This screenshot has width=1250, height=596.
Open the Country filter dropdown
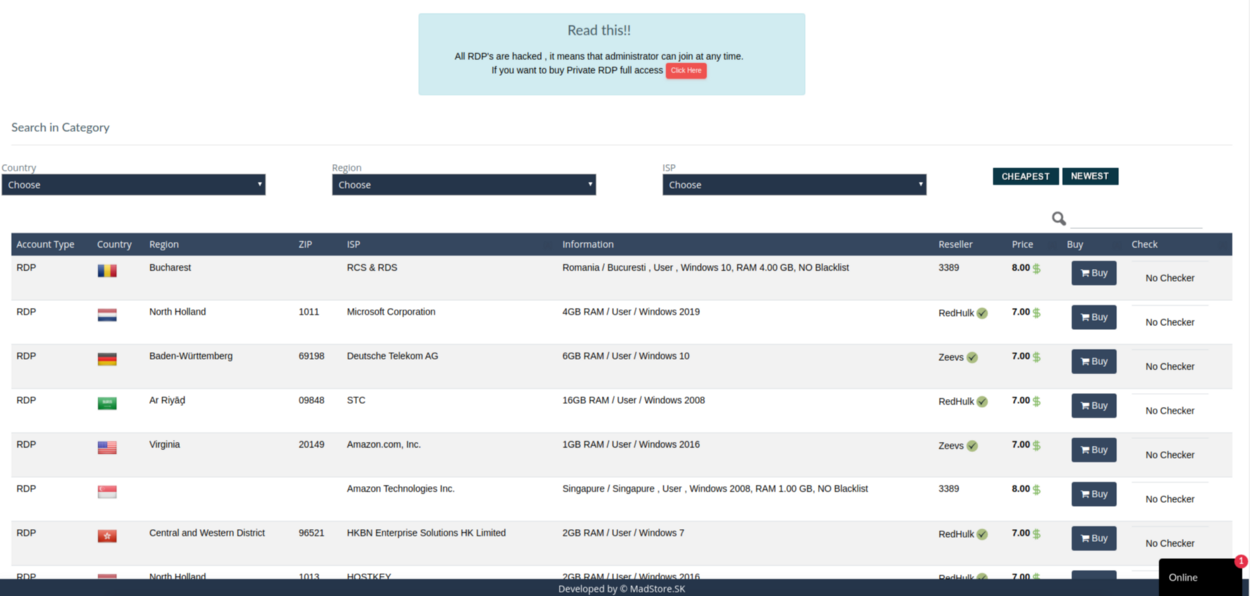(133, 185)
